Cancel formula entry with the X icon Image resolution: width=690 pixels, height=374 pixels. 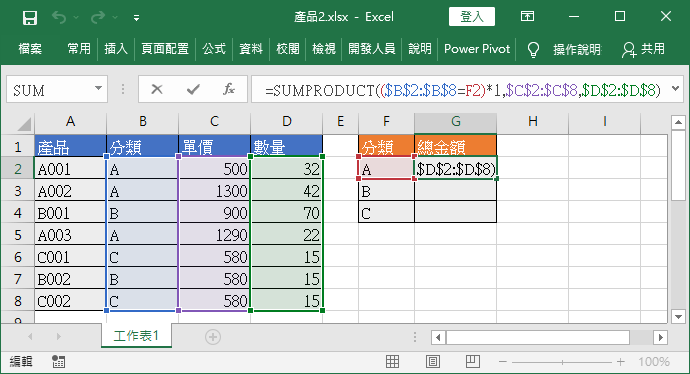coord(157,89)
